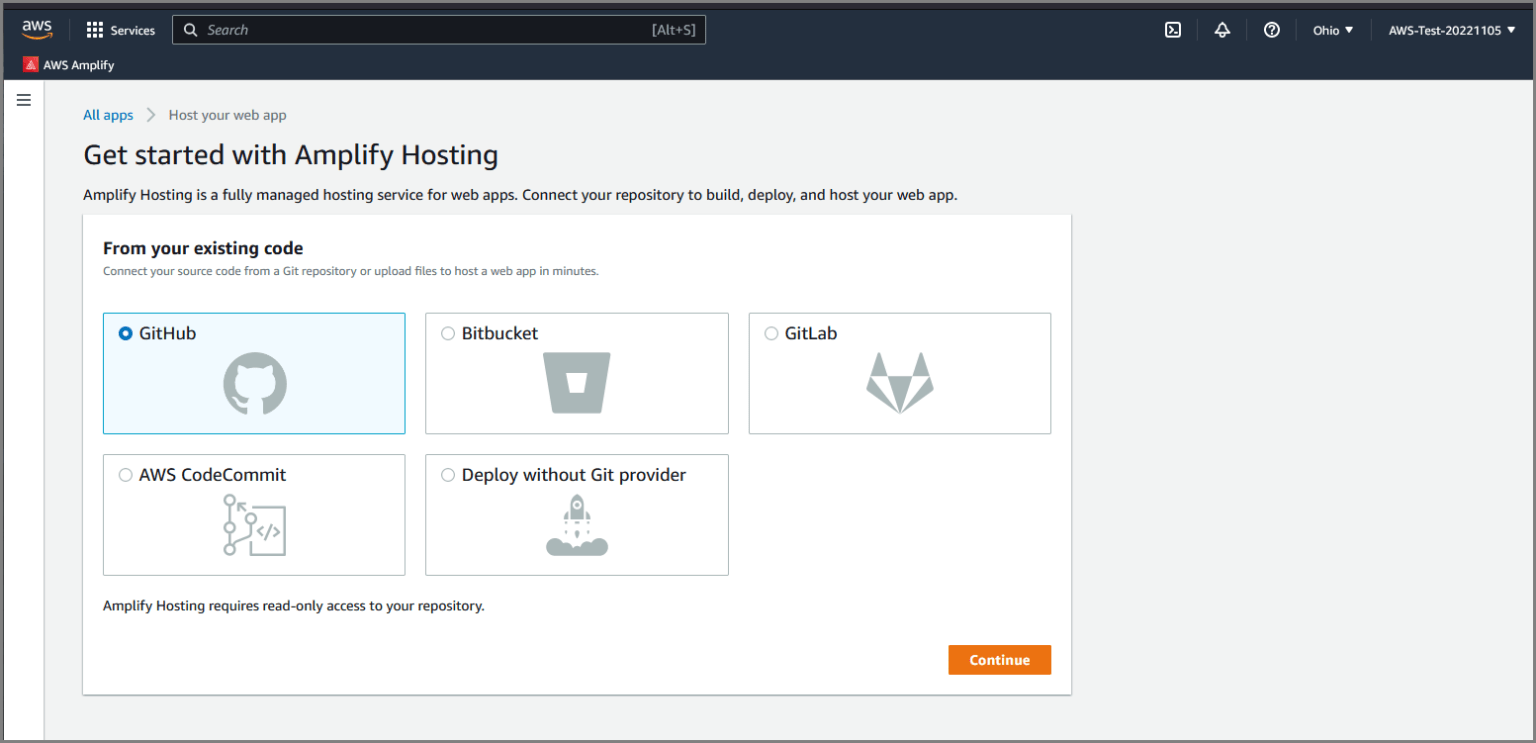Click the Bitbucket bucket logo

coord(577,383)
